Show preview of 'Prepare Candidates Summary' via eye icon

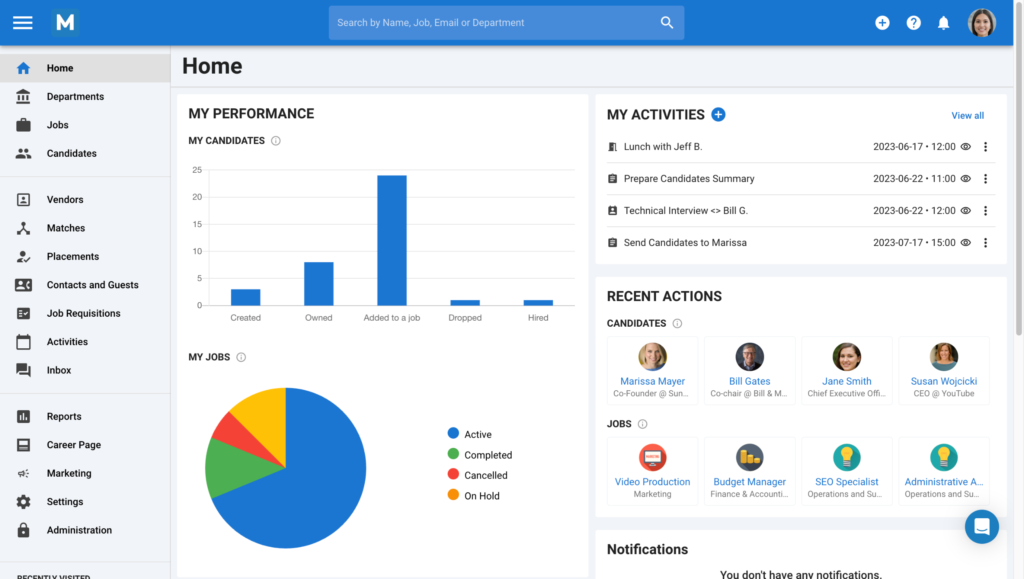point(965,178)
